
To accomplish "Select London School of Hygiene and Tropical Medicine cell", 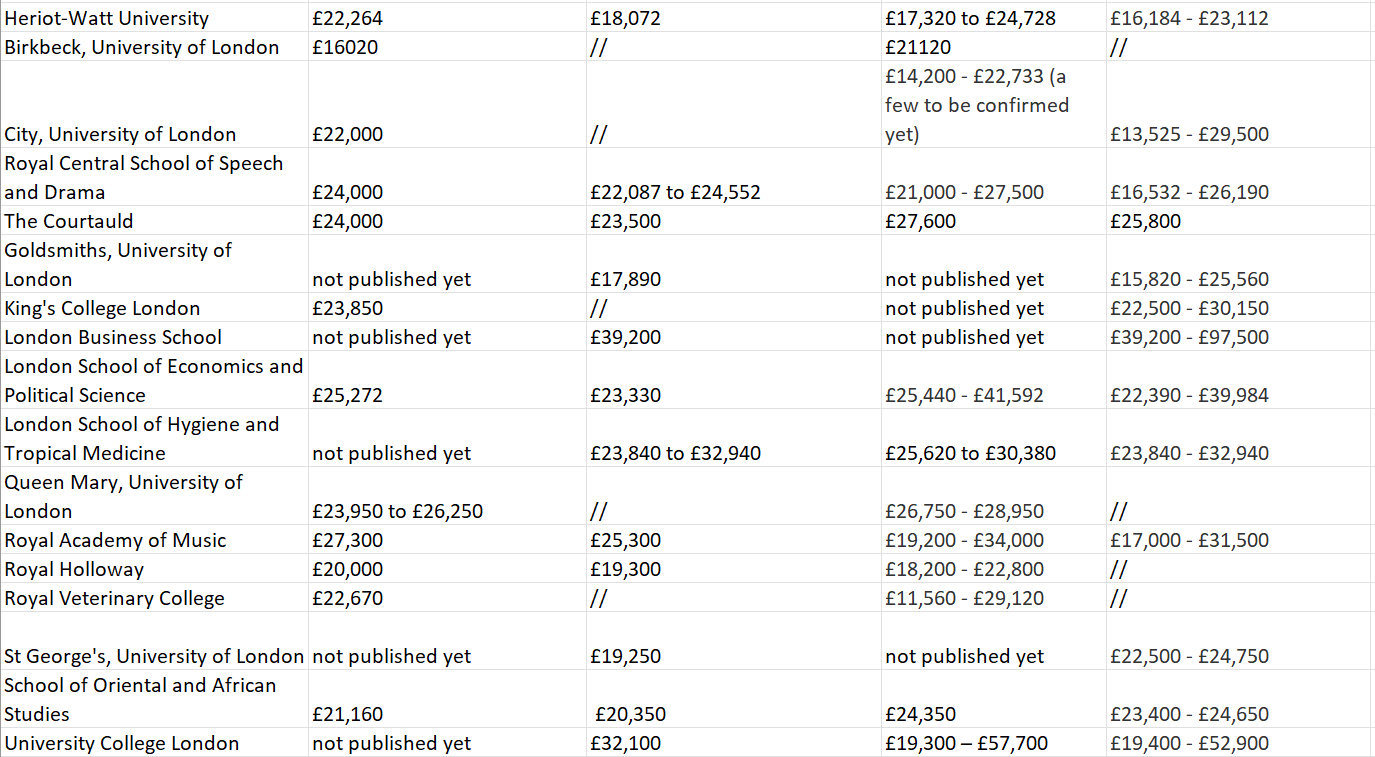I will click(142, 439).
